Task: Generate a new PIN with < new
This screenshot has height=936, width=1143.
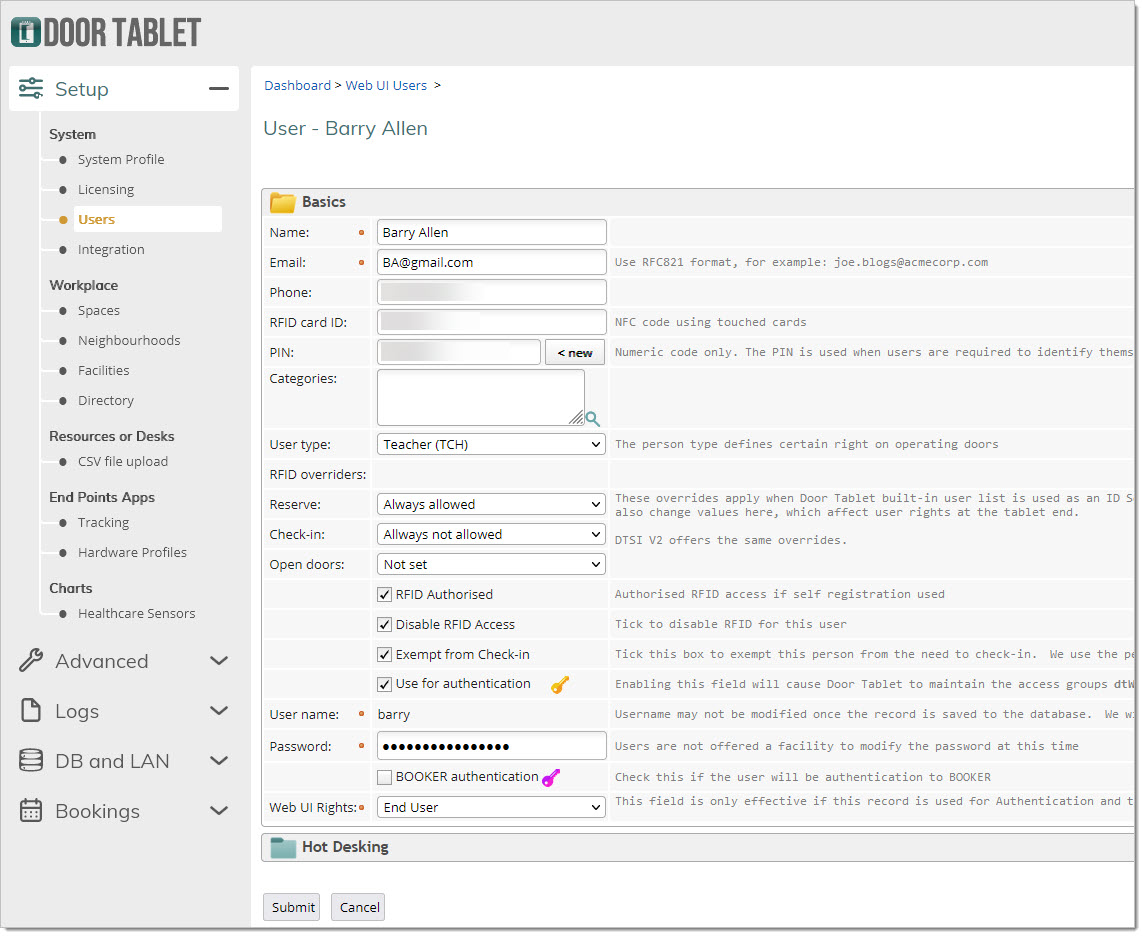Action: pyautogui.click(x=574, y=353)
